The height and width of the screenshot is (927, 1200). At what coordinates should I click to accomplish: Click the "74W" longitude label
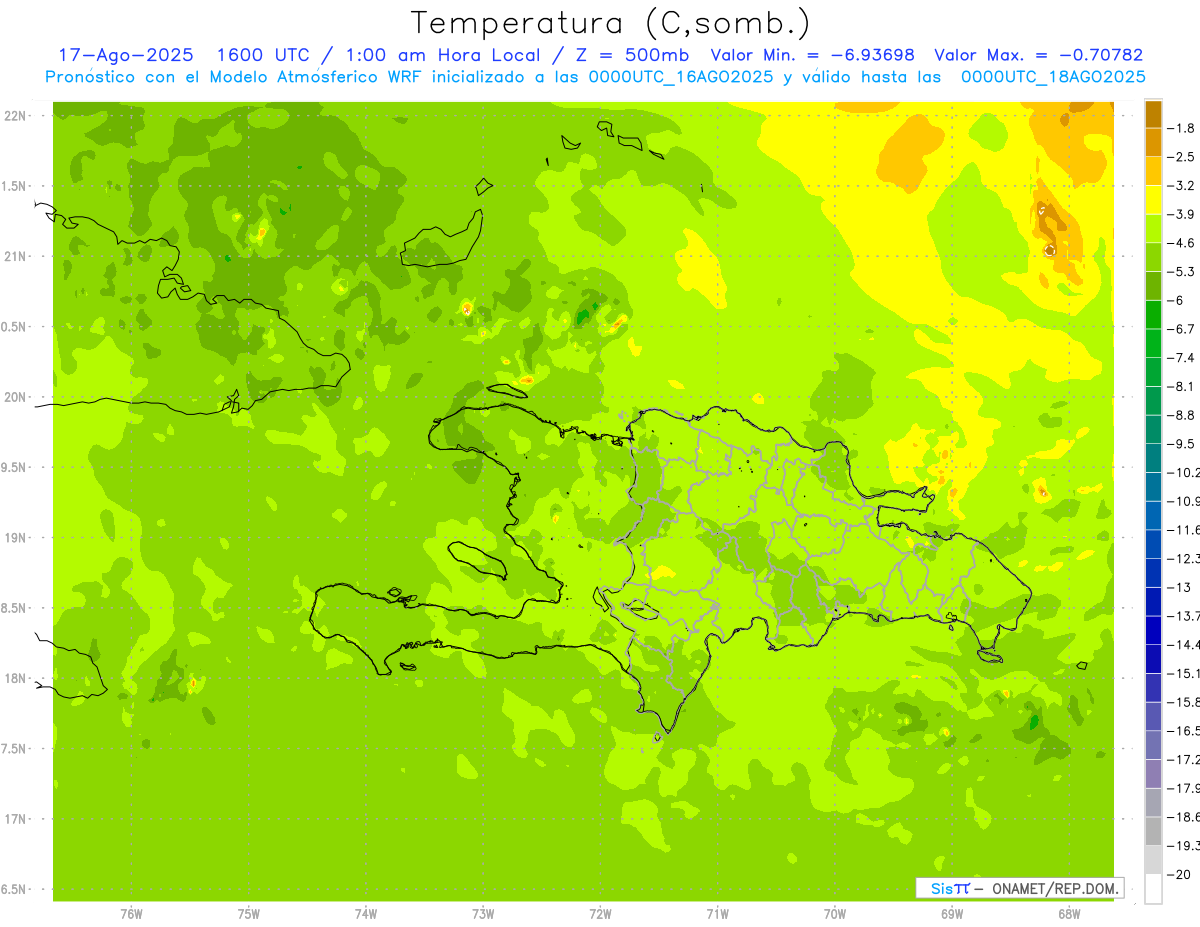[366, 915]
